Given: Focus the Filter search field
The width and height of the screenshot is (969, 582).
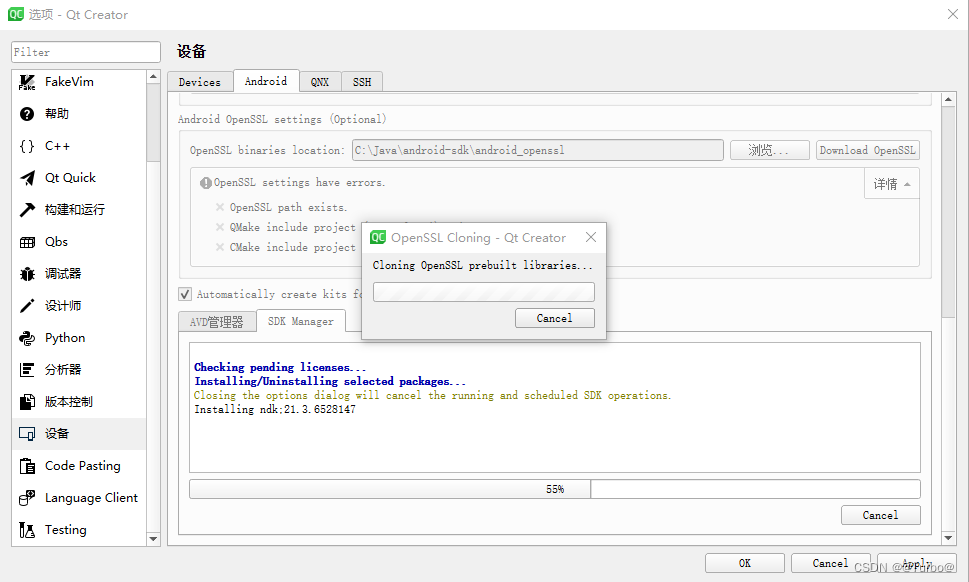Looking at the screenshot, I should click(x=86, y=52).
